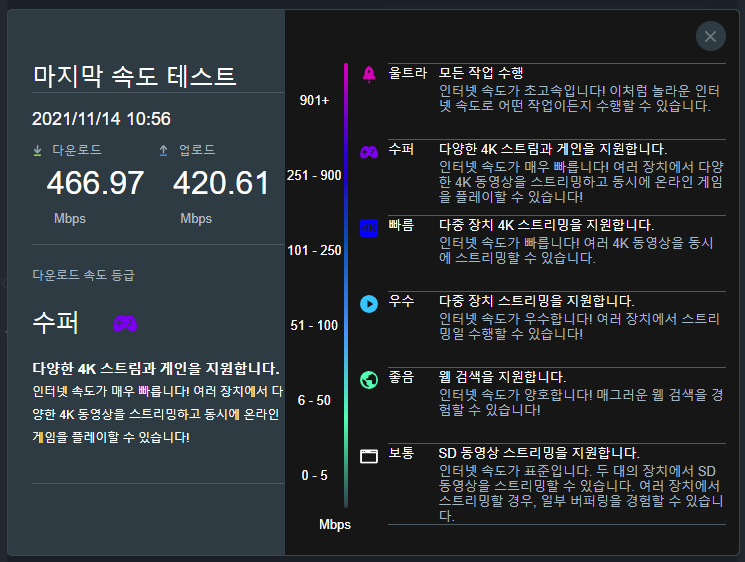This screenshot has height=562, width=745.
Task: Click the 웹 검색을 지원합니다 title
Action: (x=502, y=377)
